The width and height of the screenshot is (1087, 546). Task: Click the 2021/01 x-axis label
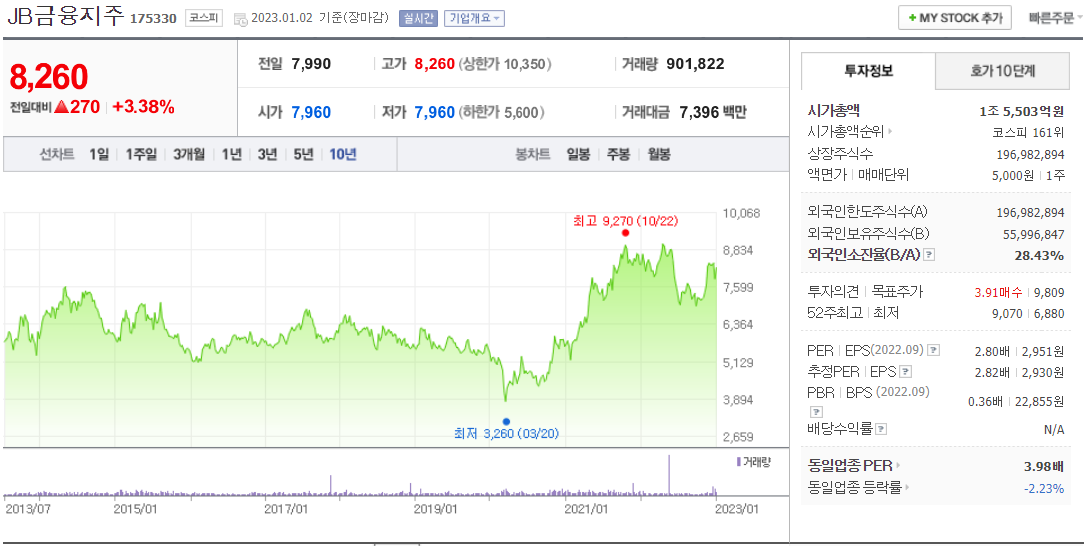587,509
